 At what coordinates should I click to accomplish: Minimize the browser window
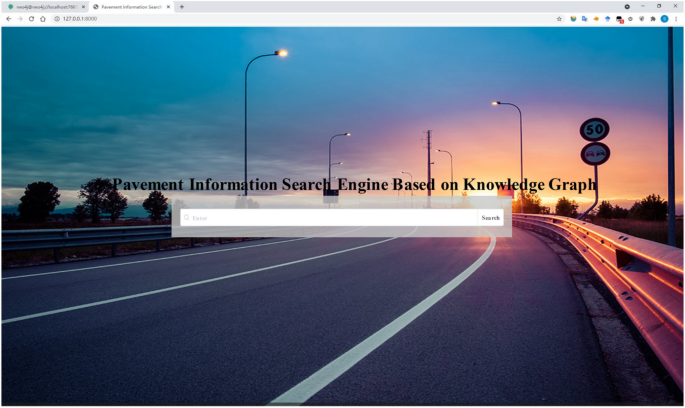pyautogui.click(x=642, y=6)
